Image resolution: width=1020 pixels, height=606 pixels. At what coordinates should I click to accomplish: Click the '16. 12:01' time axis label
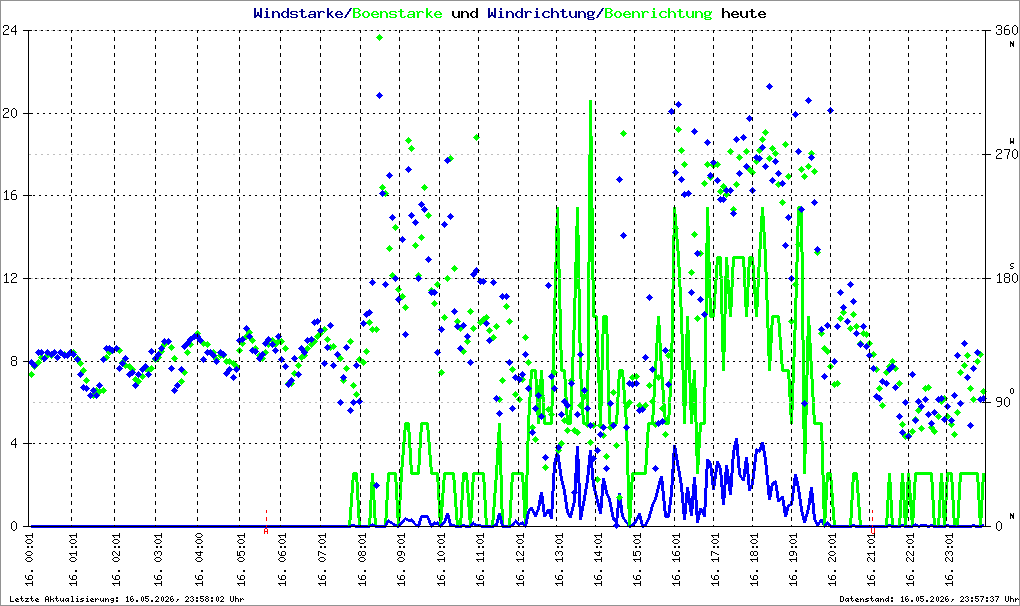(520, 560)
